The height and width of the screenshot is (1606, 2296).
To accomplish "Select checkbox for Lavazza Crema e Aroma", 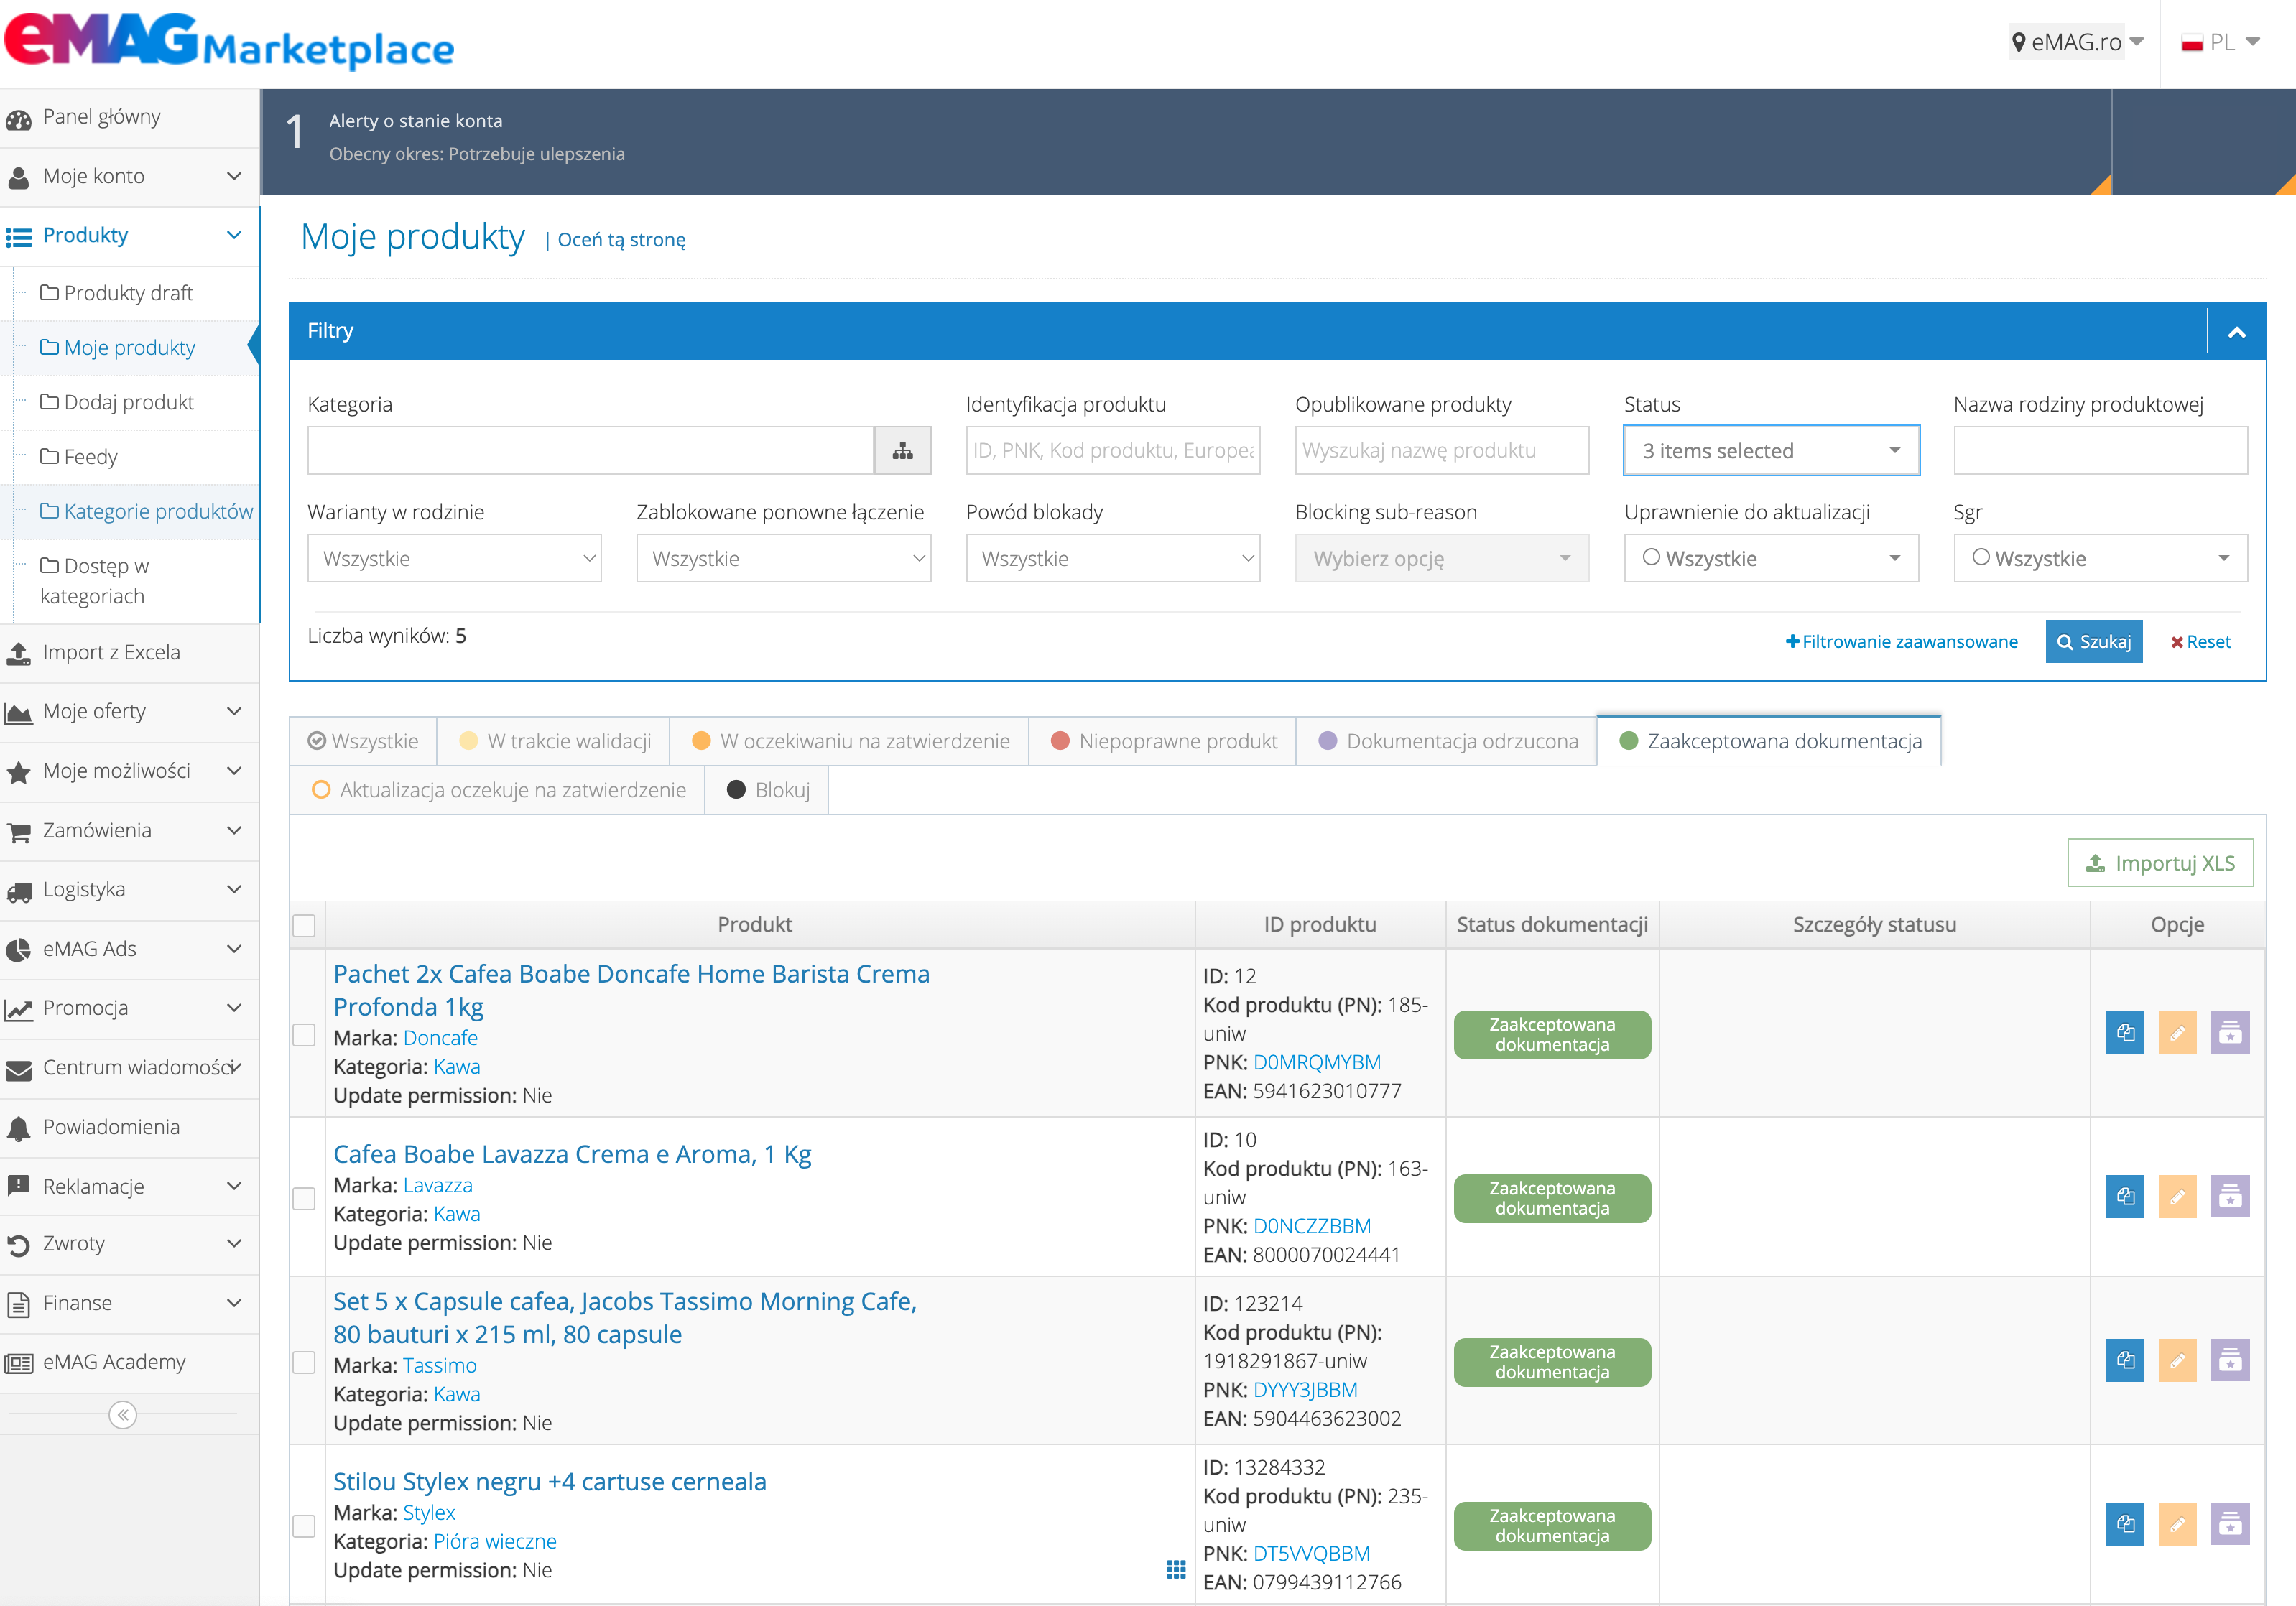I will 304,1198.
